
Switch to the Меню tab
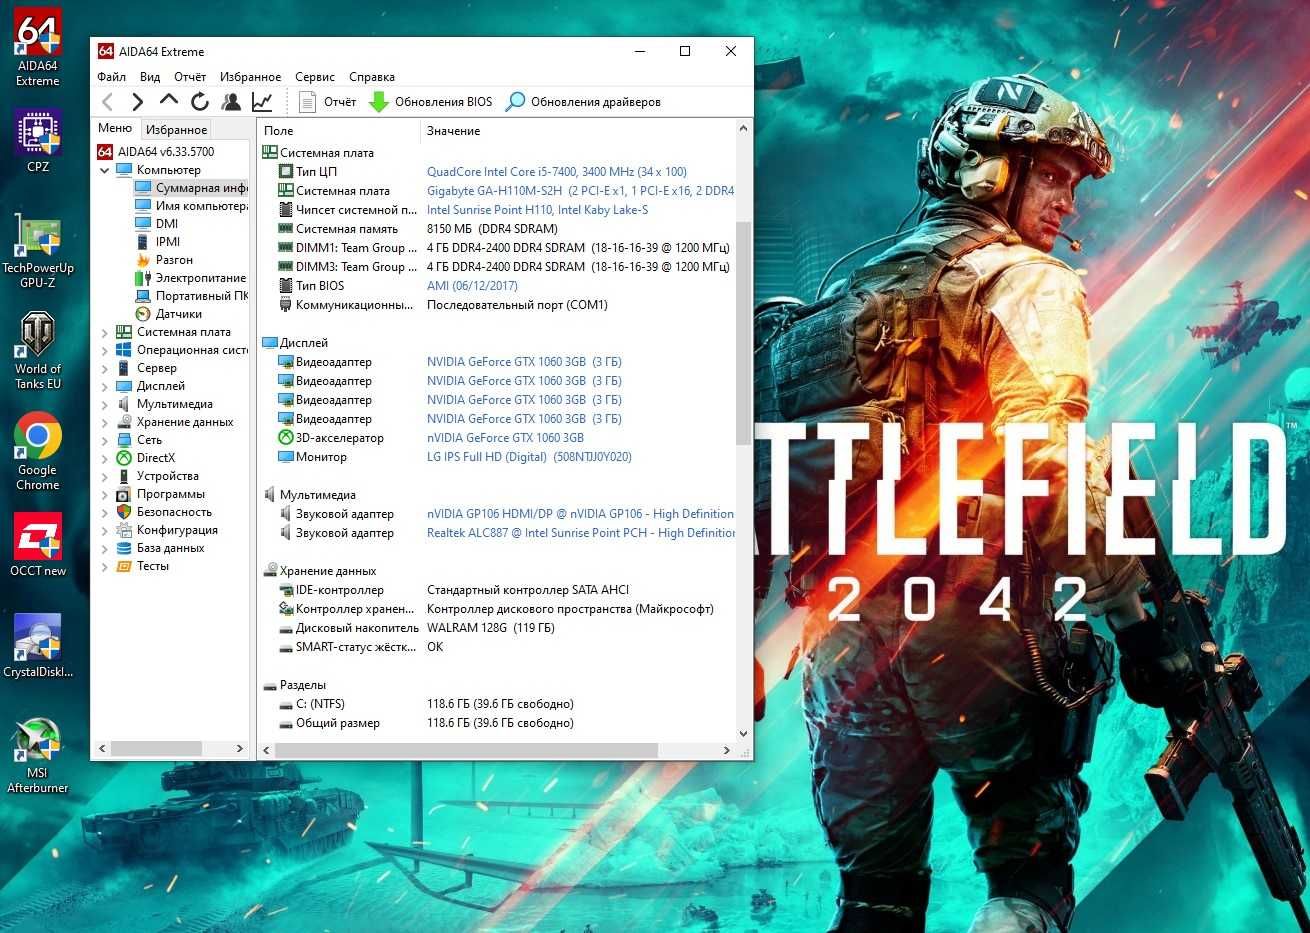tap(115, 128)
